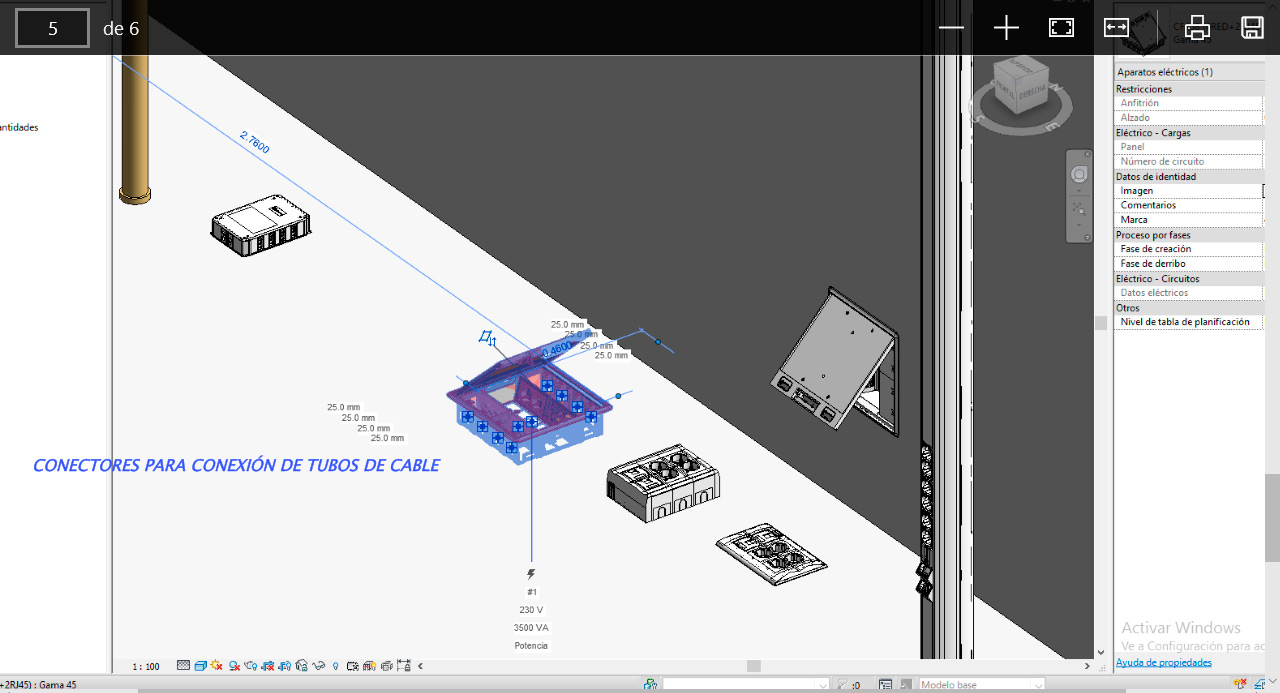1280x693 pixels.
Task: Click the page number 5 input box
Action: [52, 28]
